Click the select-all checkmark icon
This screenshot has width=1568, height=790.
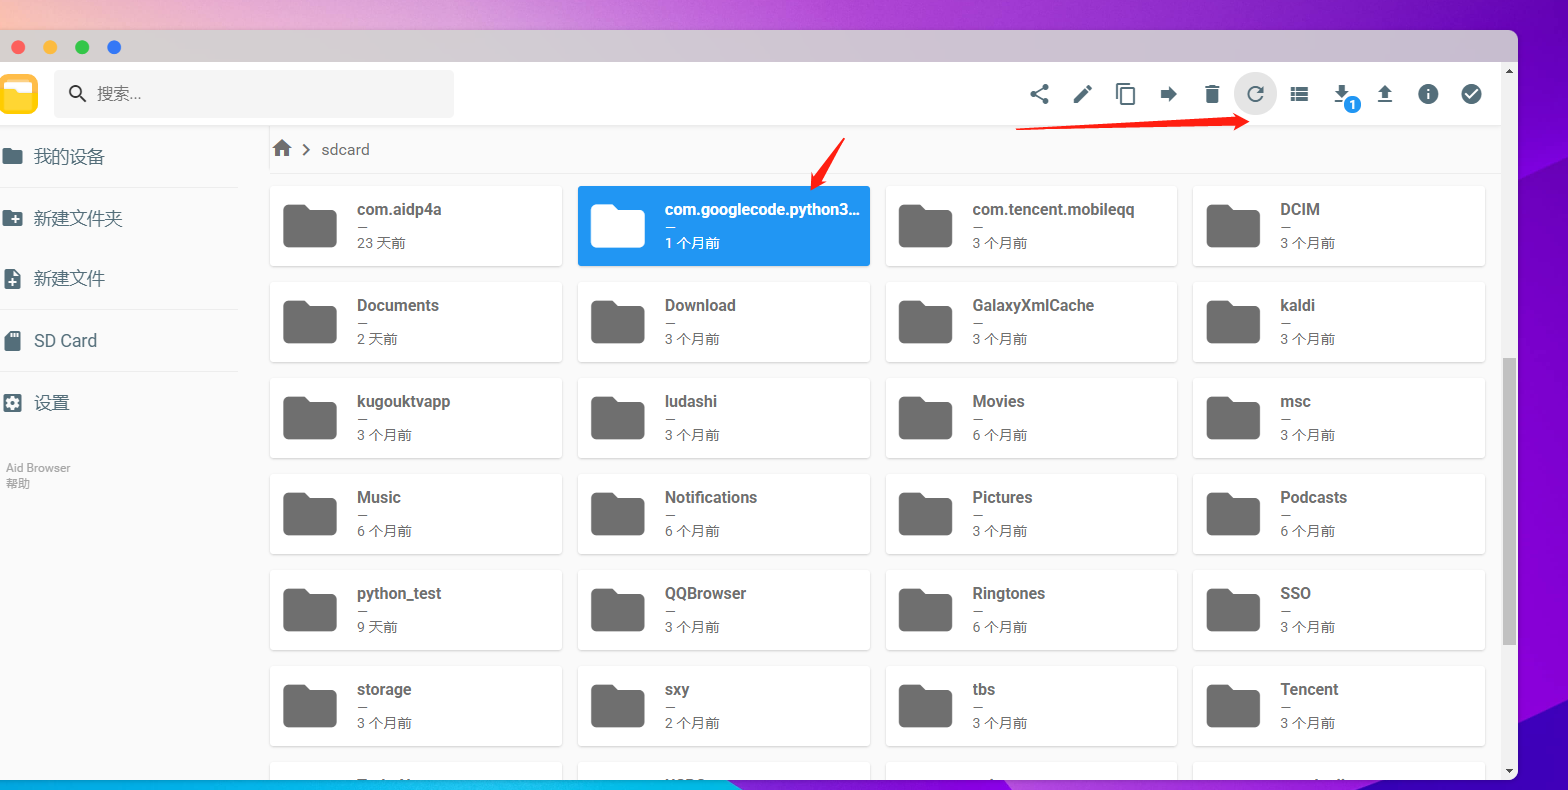(1471, 94)
